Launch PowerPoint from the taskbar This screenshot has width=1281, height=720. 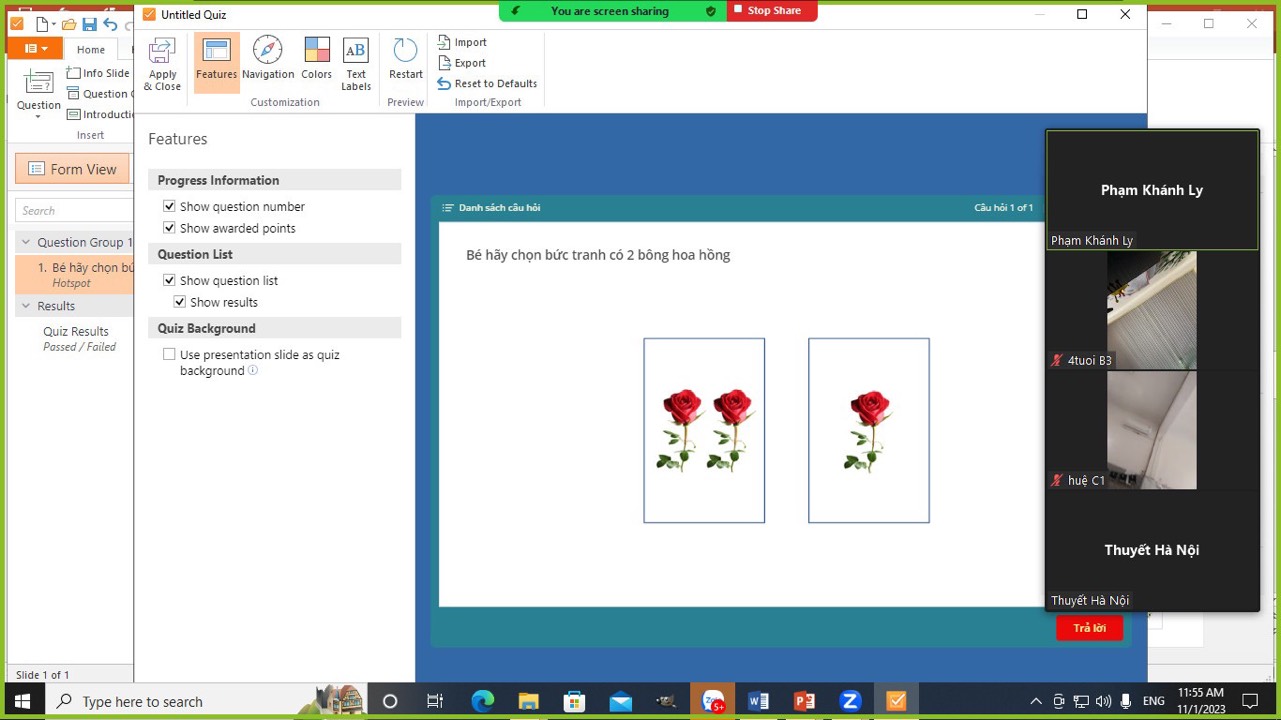(x=804, y=701)
